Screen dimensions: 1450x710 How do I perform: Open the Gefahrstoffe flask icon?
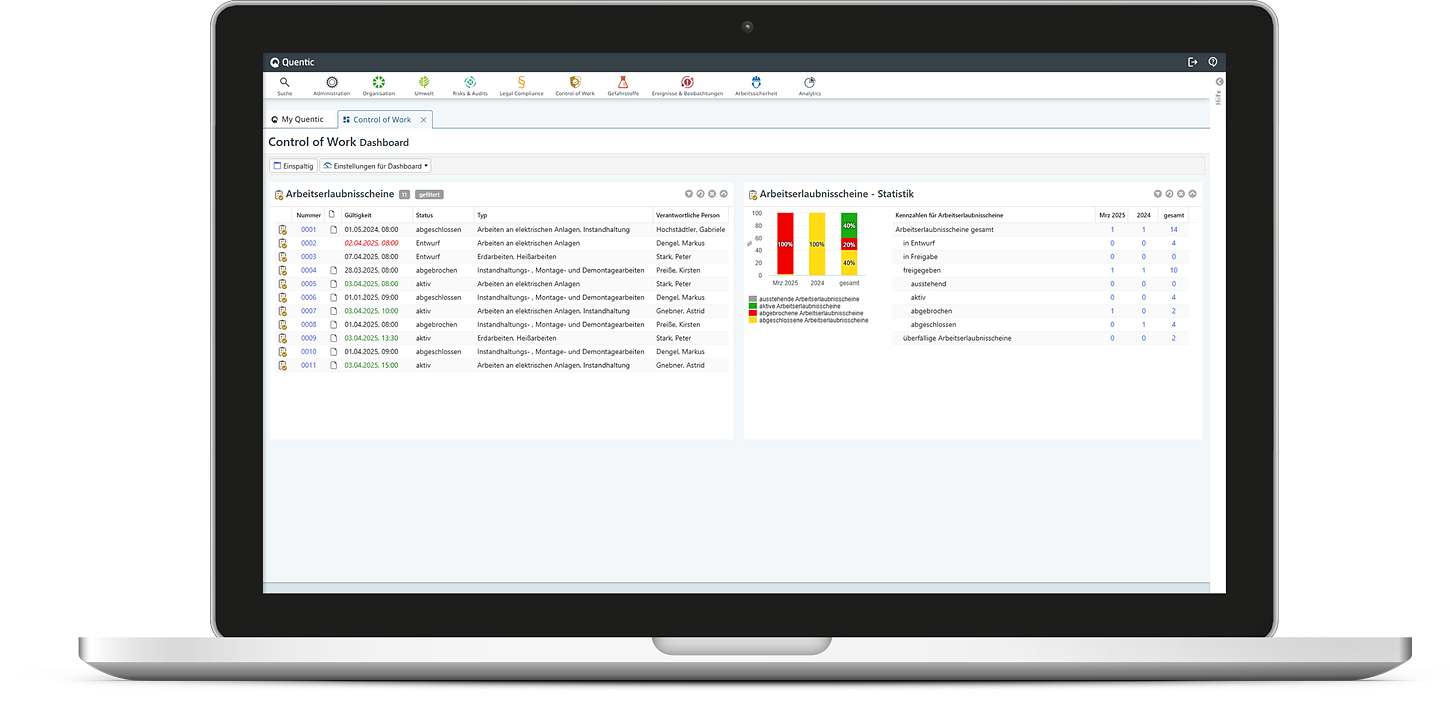(x=622, y=83)
